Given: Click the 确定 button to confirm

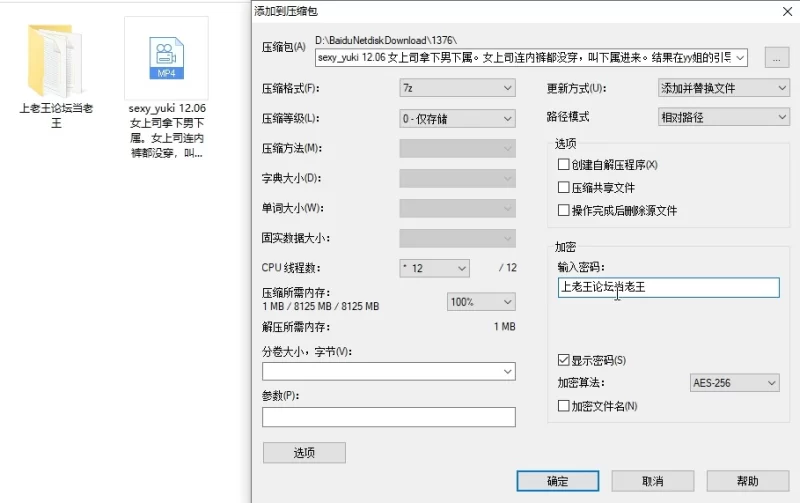Looking at the screenshot, I should pos(557,481).
